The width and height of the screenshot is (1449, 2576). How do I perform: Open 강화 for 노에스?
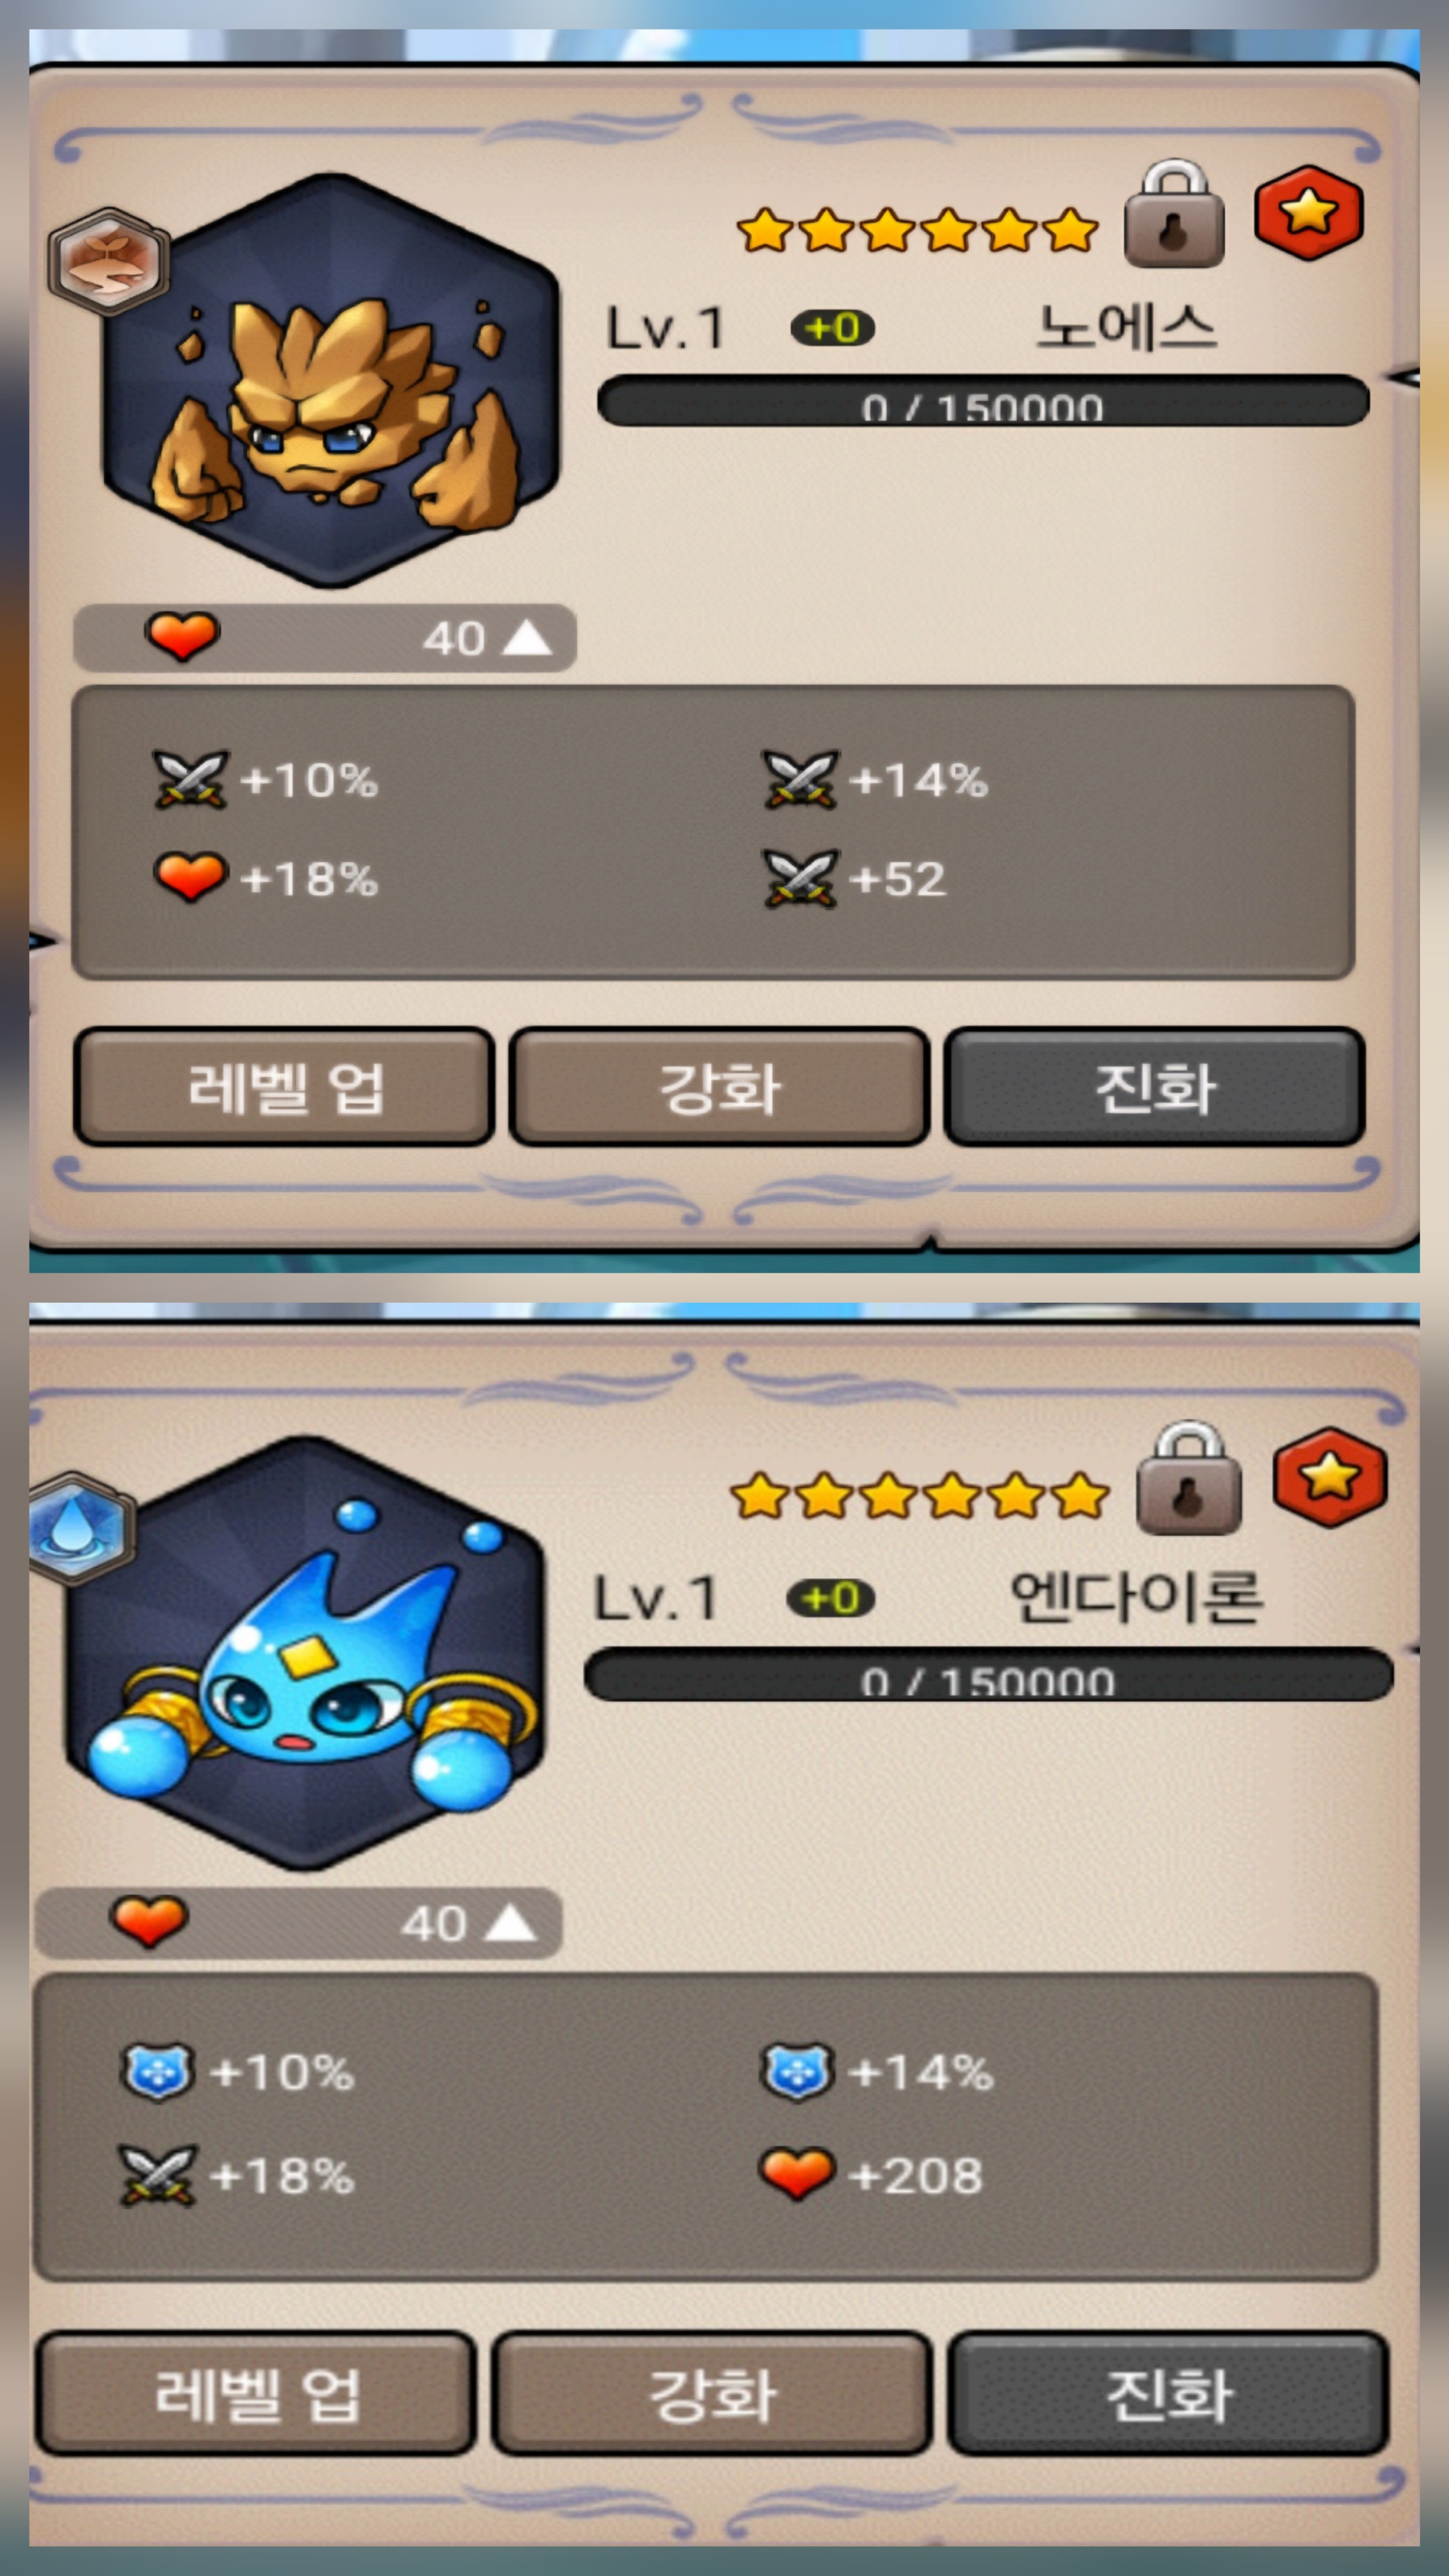click(x=719, y=1087)
